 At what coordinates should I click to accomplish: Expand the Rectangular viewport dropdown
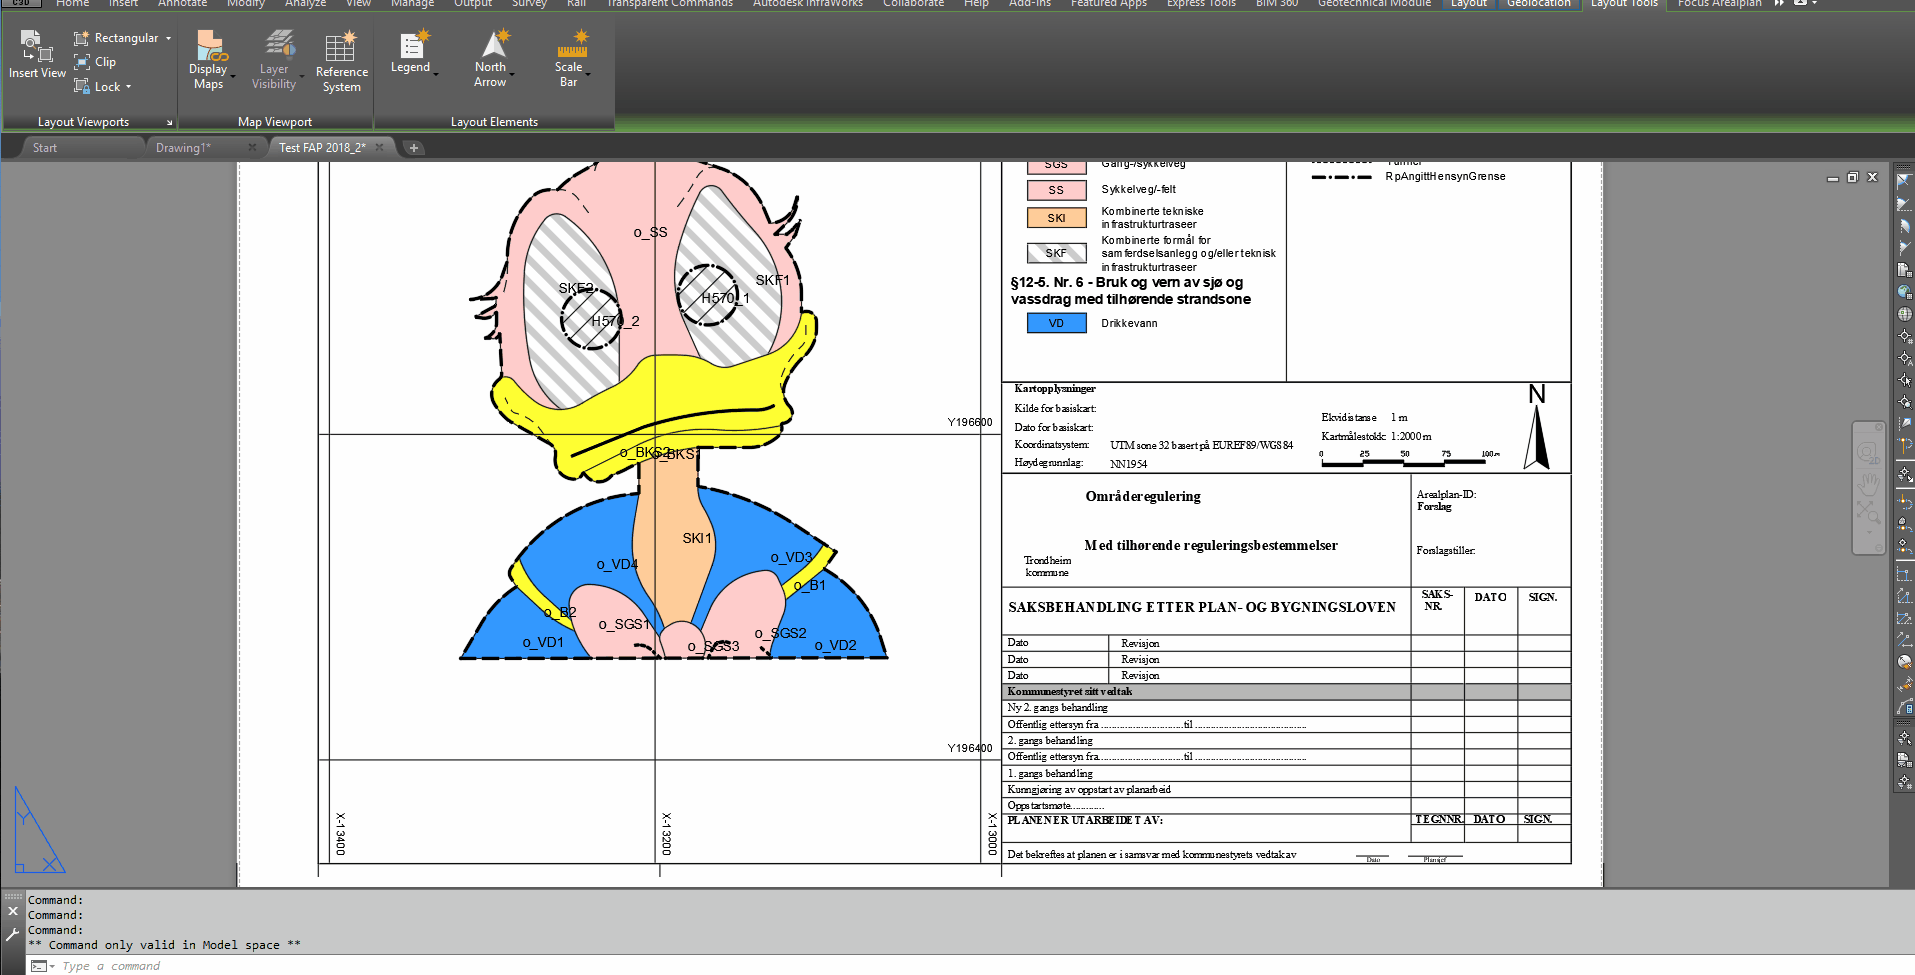(168, 38)
